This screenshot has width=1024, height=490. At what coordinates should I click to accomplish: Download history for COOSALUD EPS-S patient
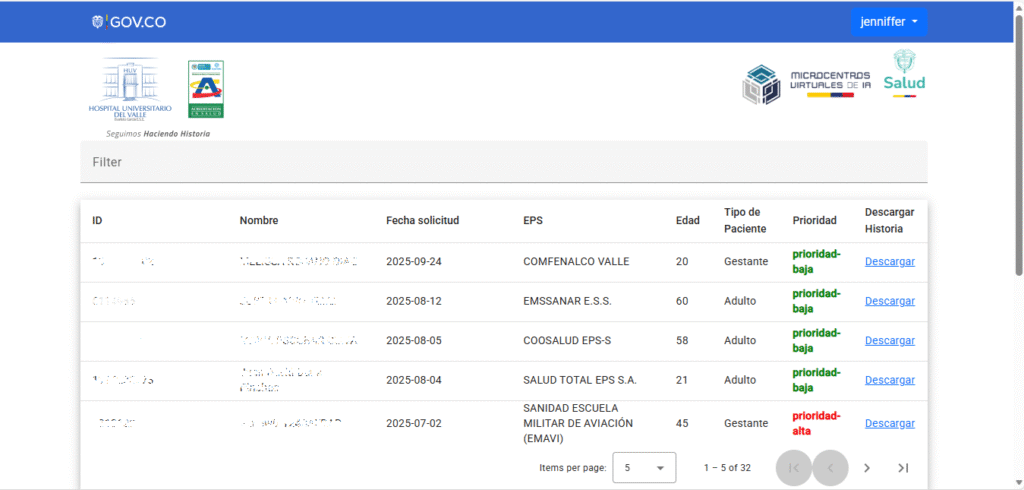pos(889,341)
